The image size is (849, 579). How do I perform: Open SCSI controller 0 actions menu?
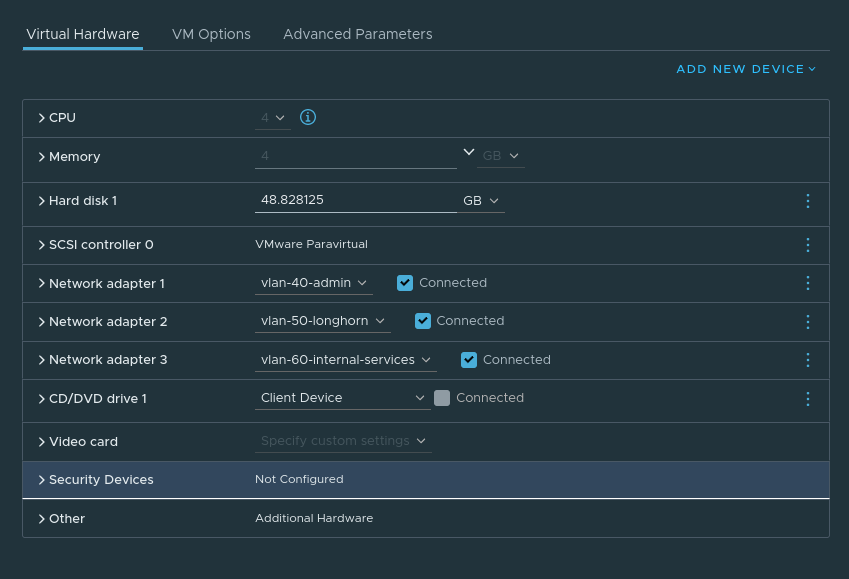[x=807, y=245]
